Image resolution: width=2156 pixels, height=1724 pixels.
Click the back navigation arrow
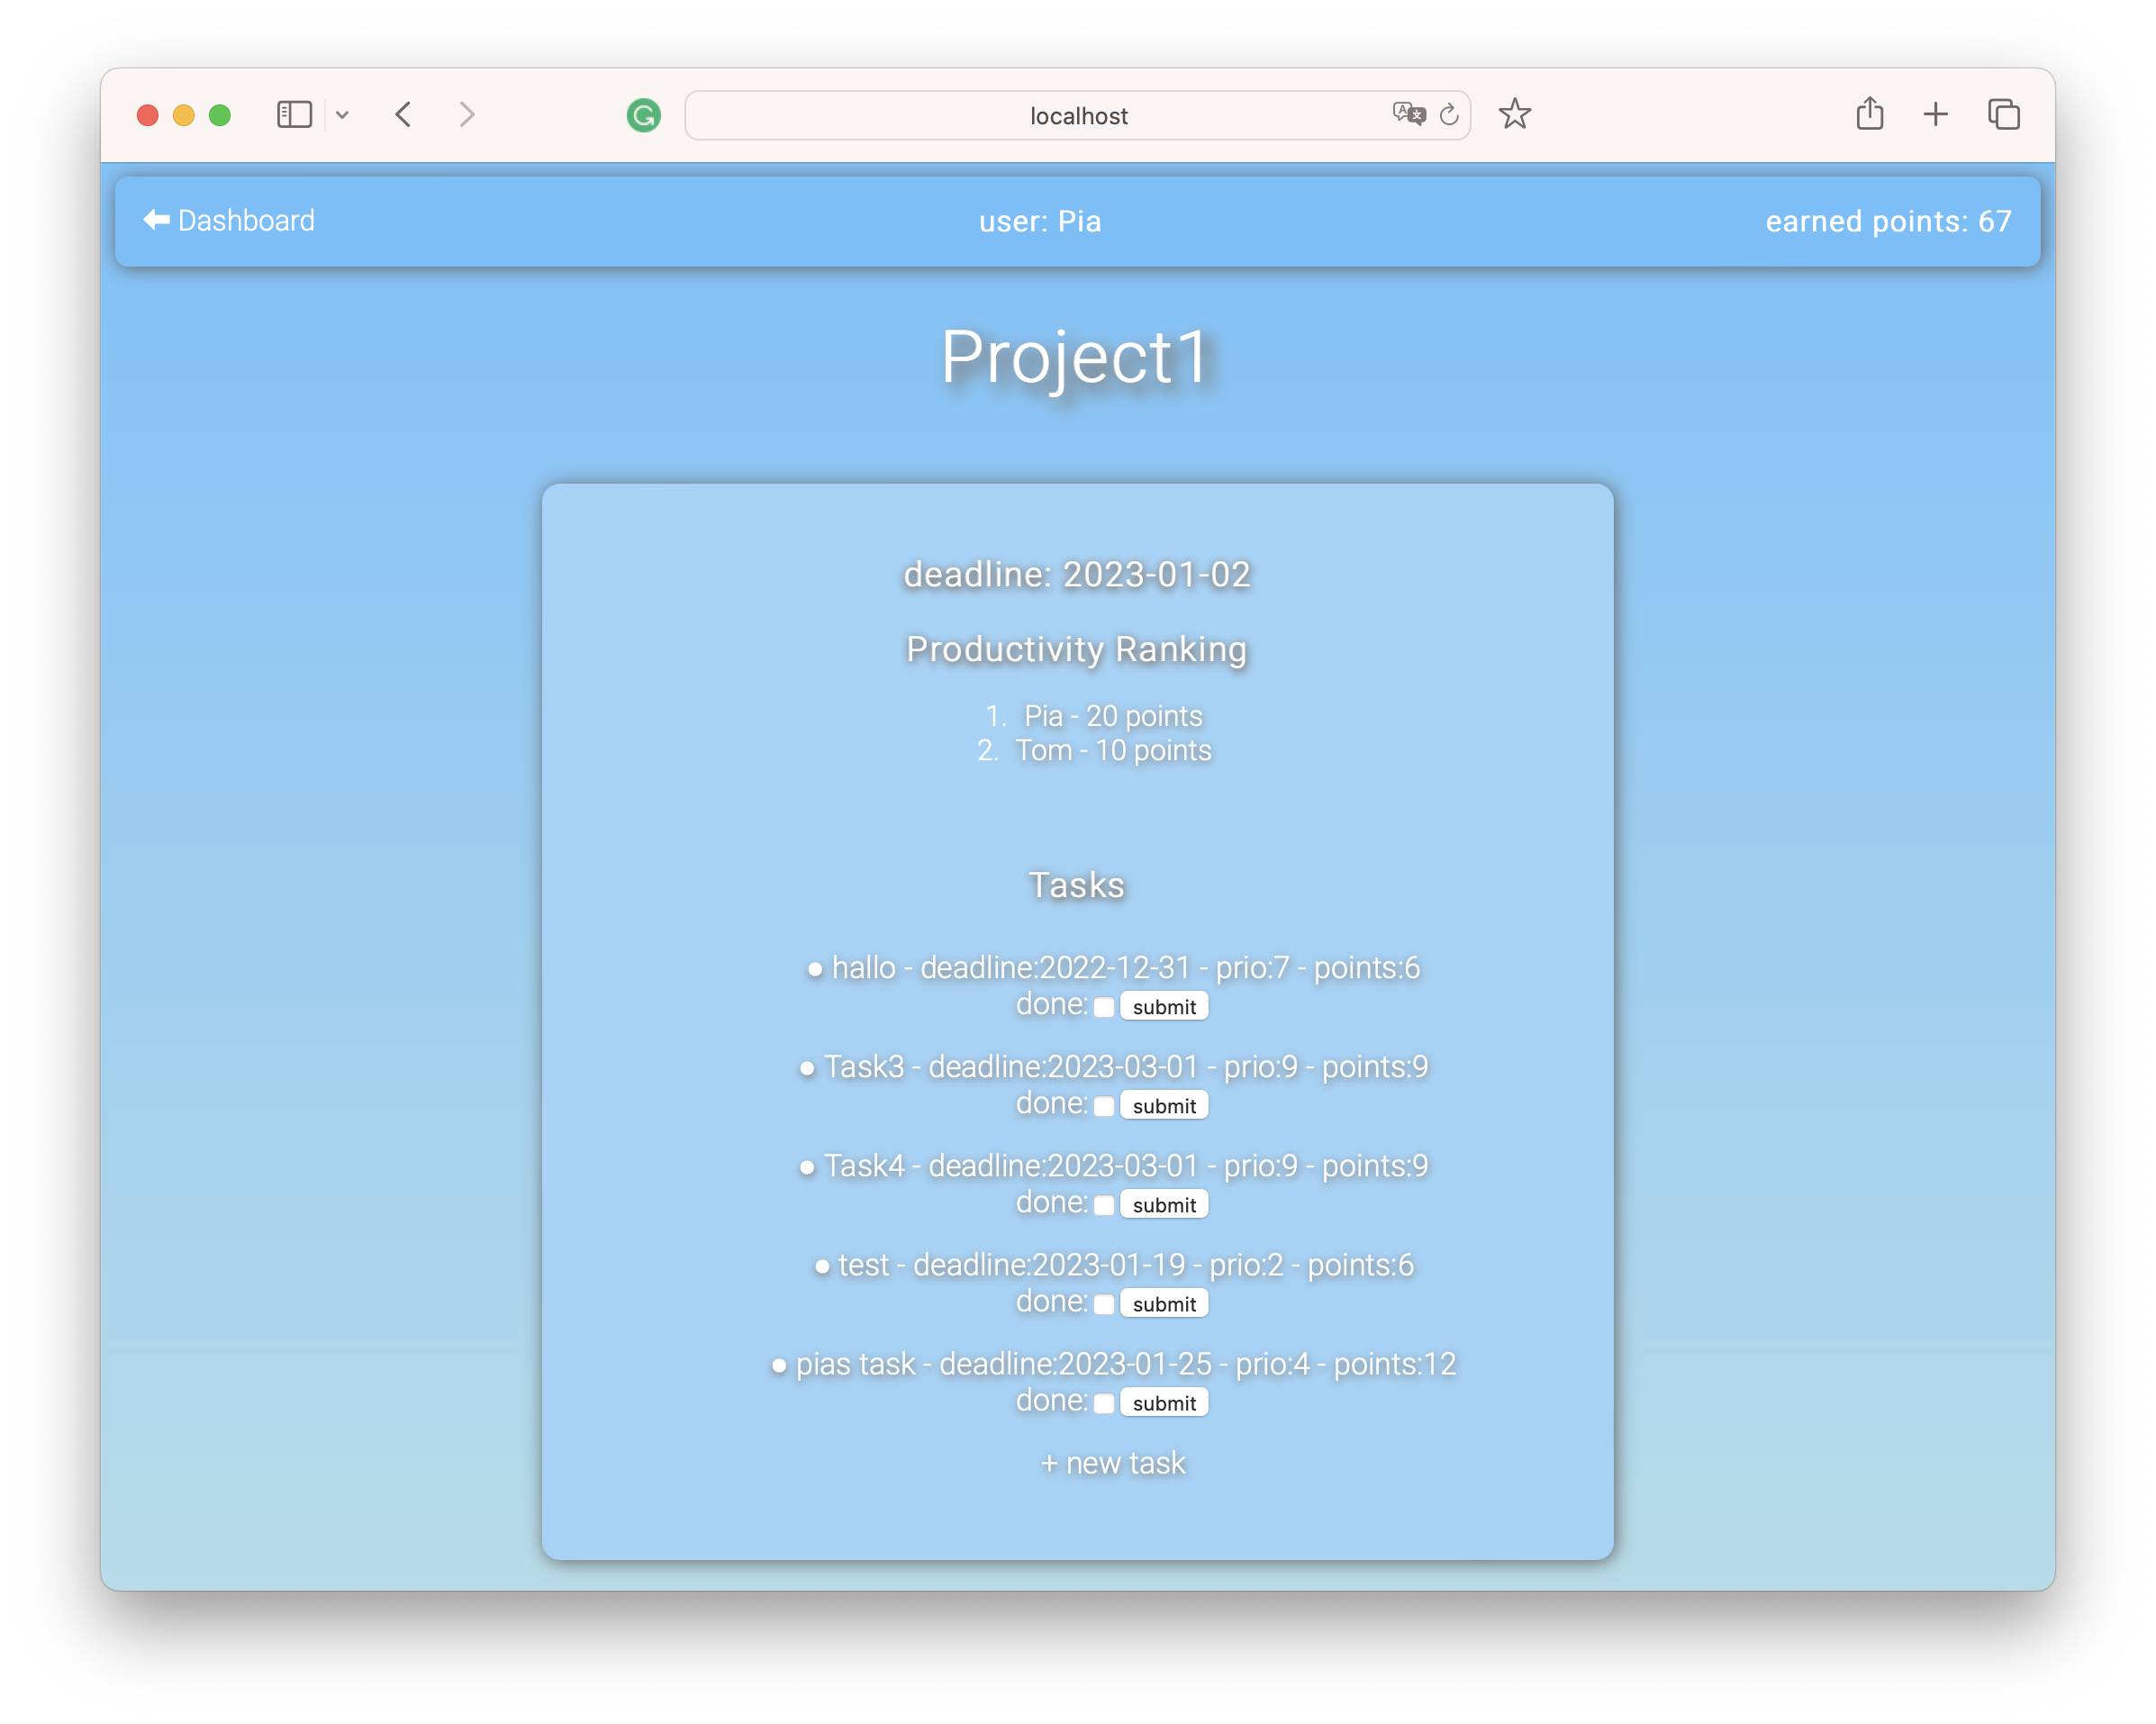click(x=404, y=115)
